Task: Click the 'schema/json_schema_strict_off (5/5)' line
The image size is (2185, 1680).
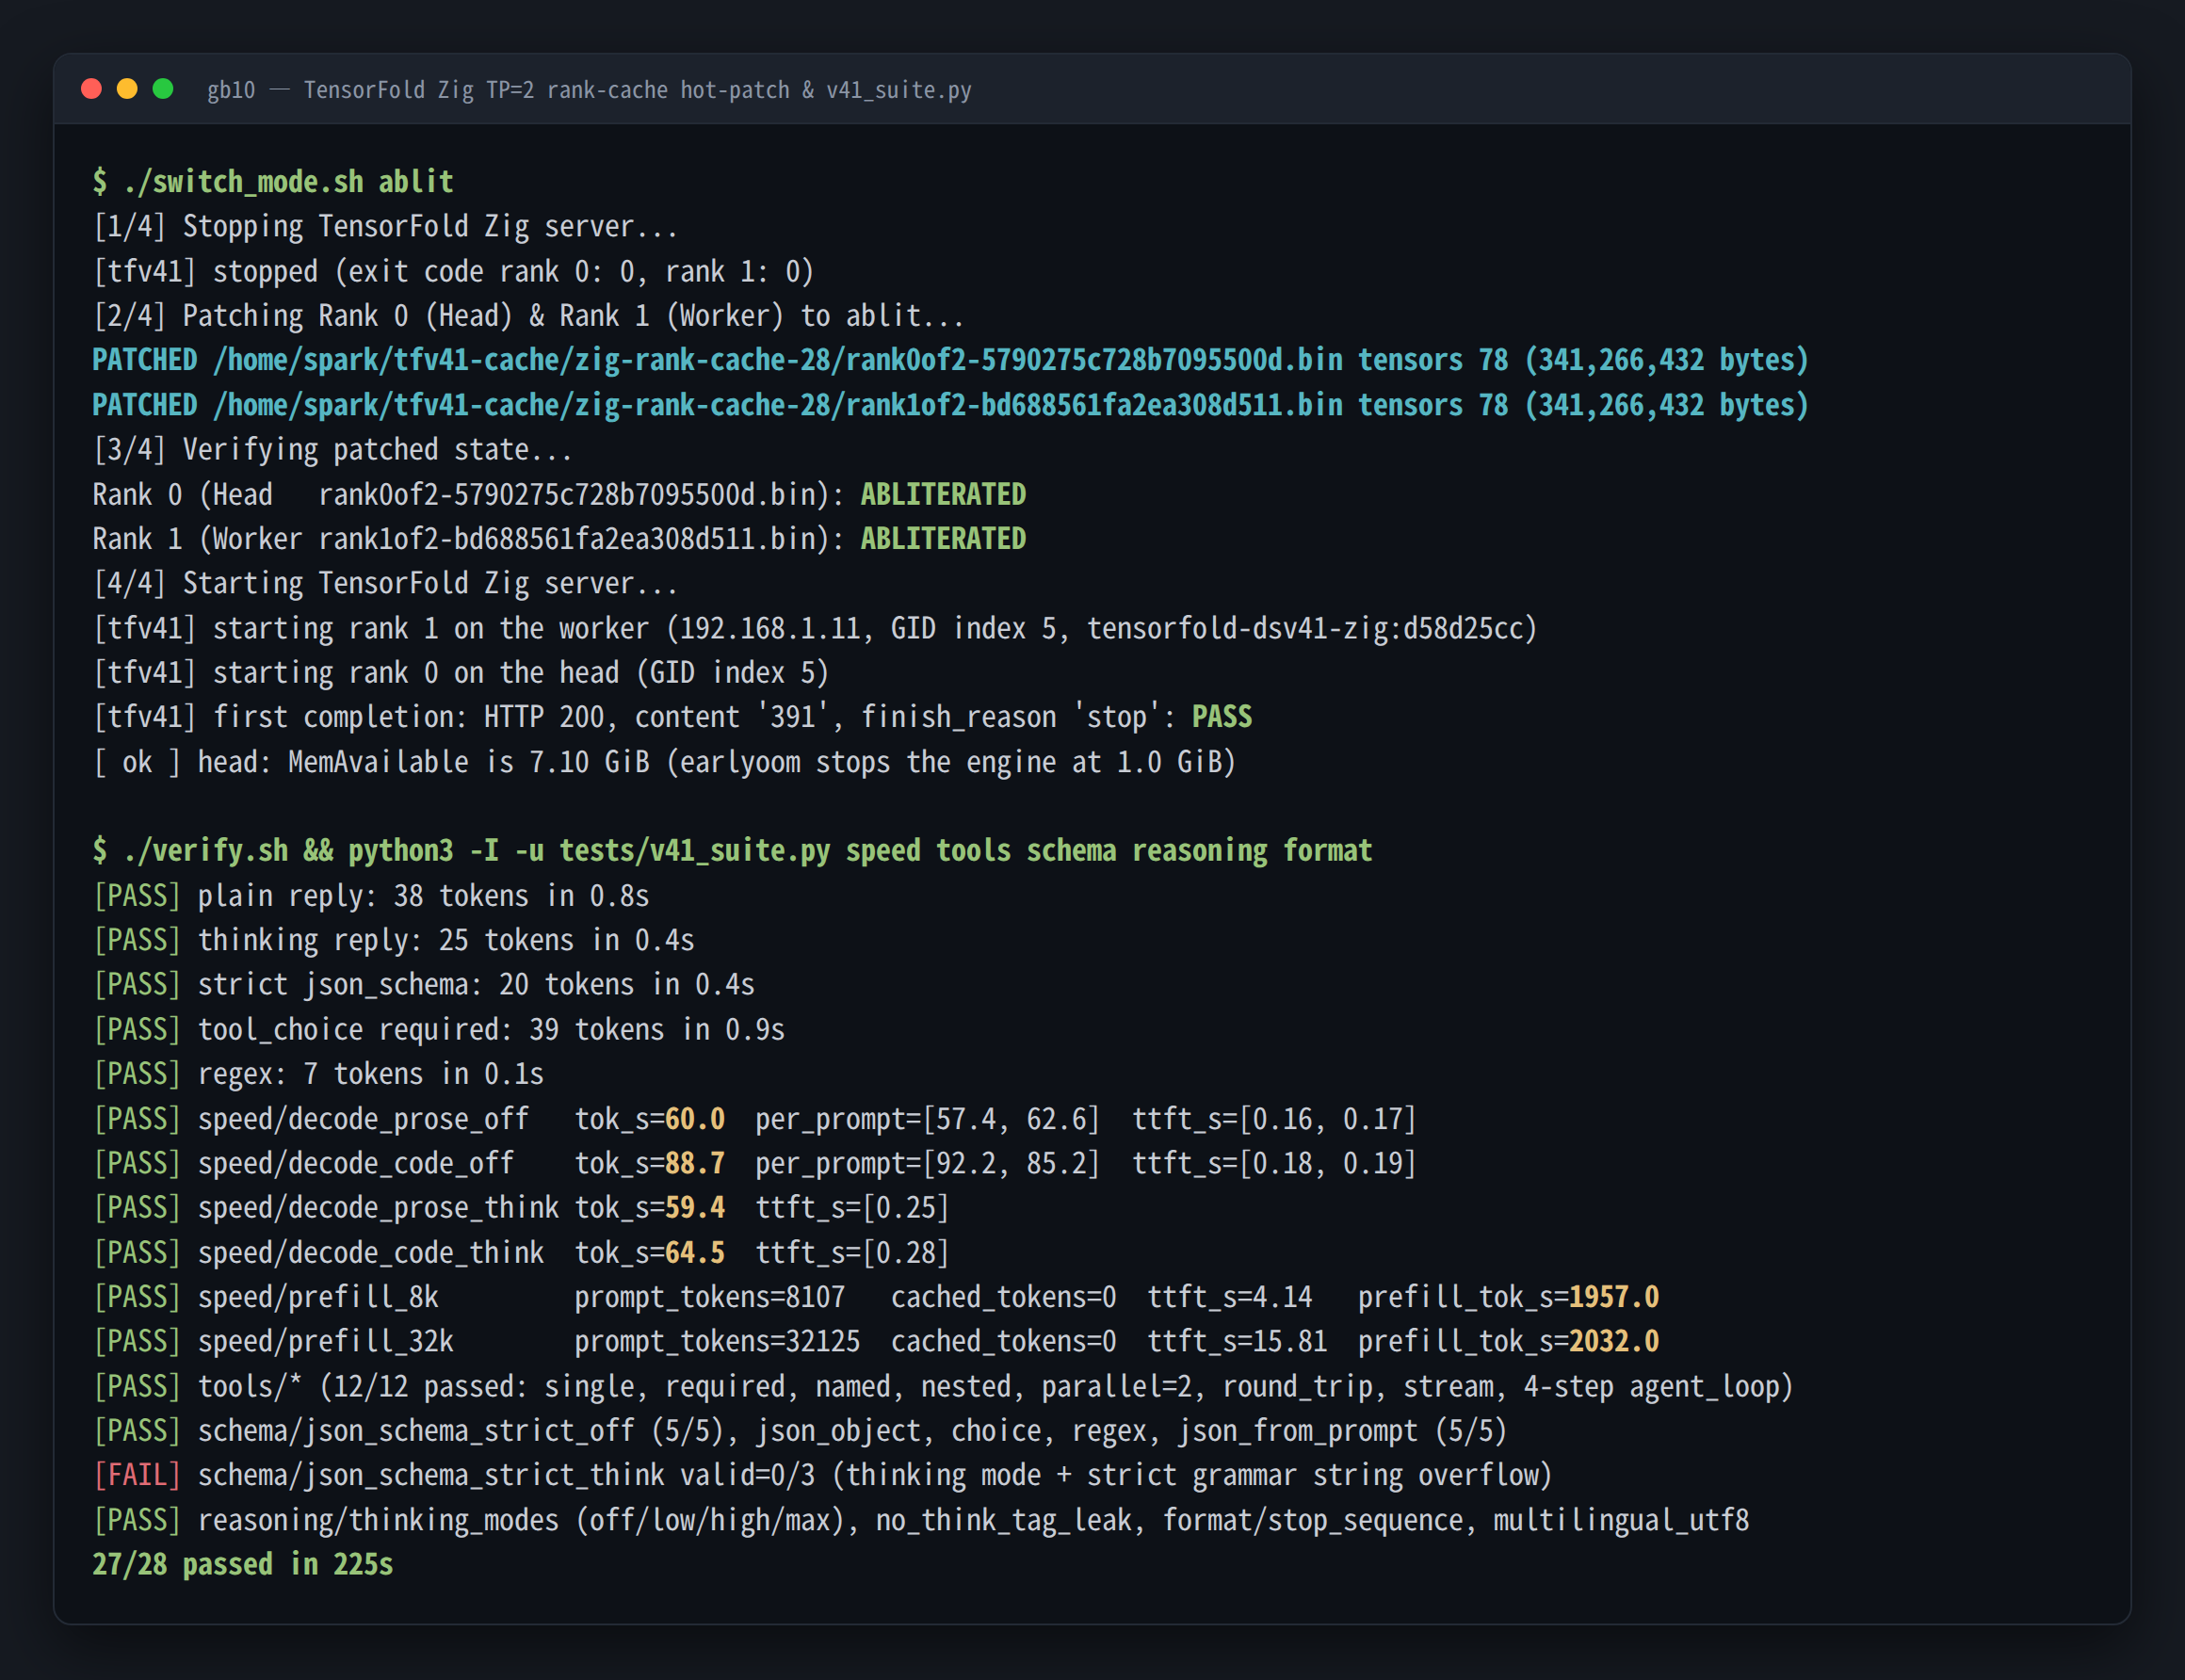Action: [x=800, y=1431]
